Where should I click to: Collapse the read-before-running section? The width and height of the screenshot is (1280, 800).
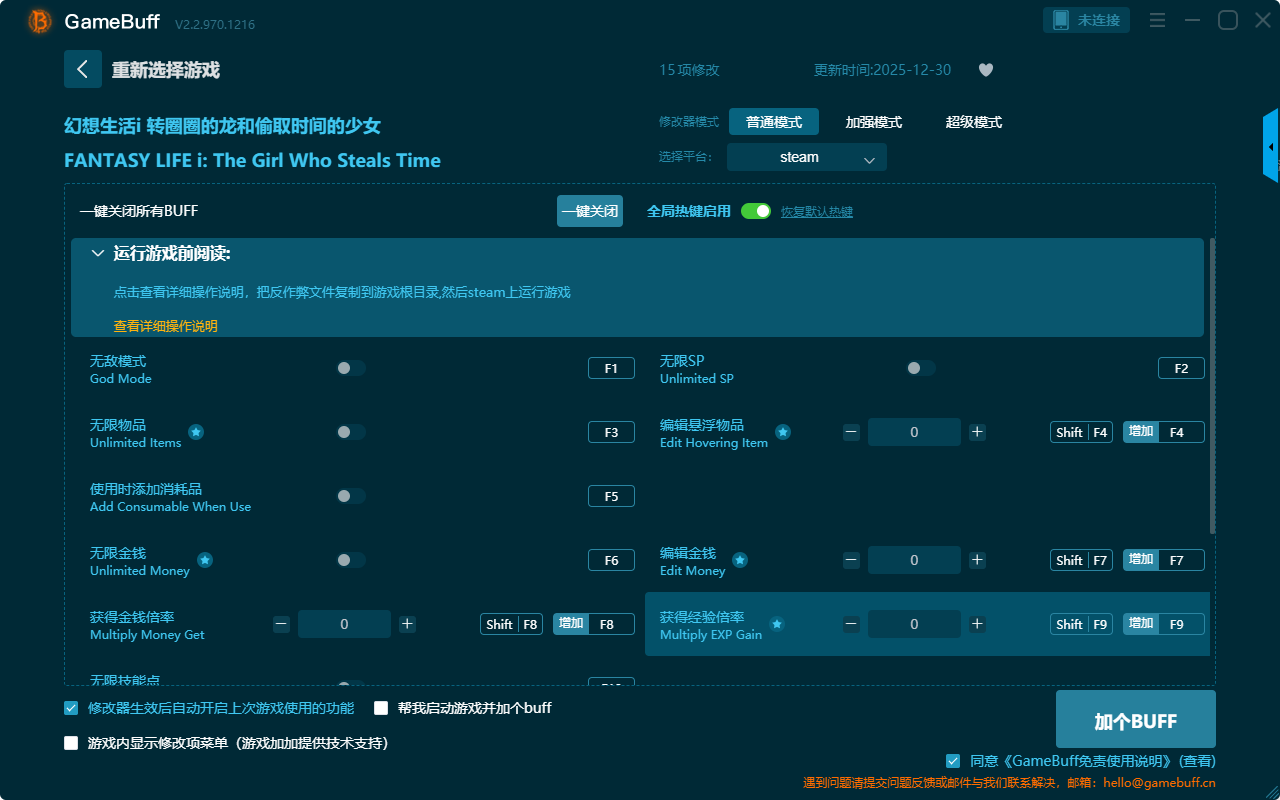point(98,254)
